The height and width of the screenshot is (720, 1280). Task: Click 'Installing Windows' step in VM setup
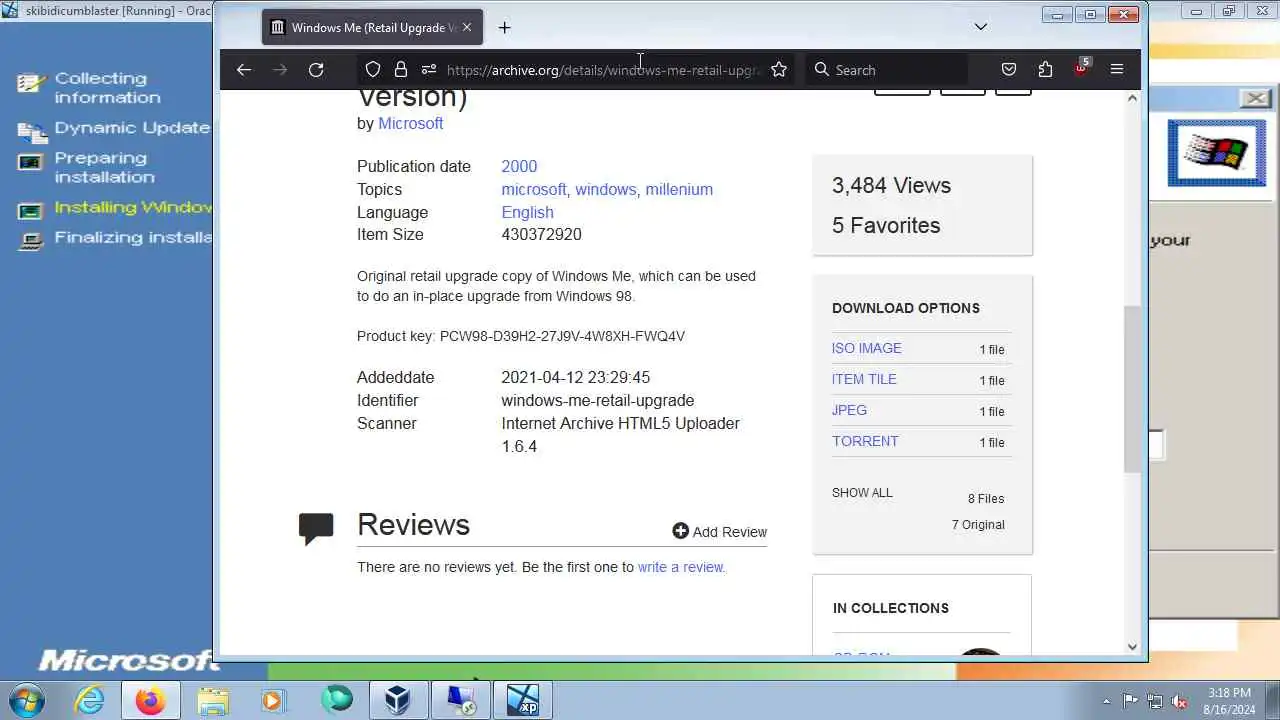point(133,207)
